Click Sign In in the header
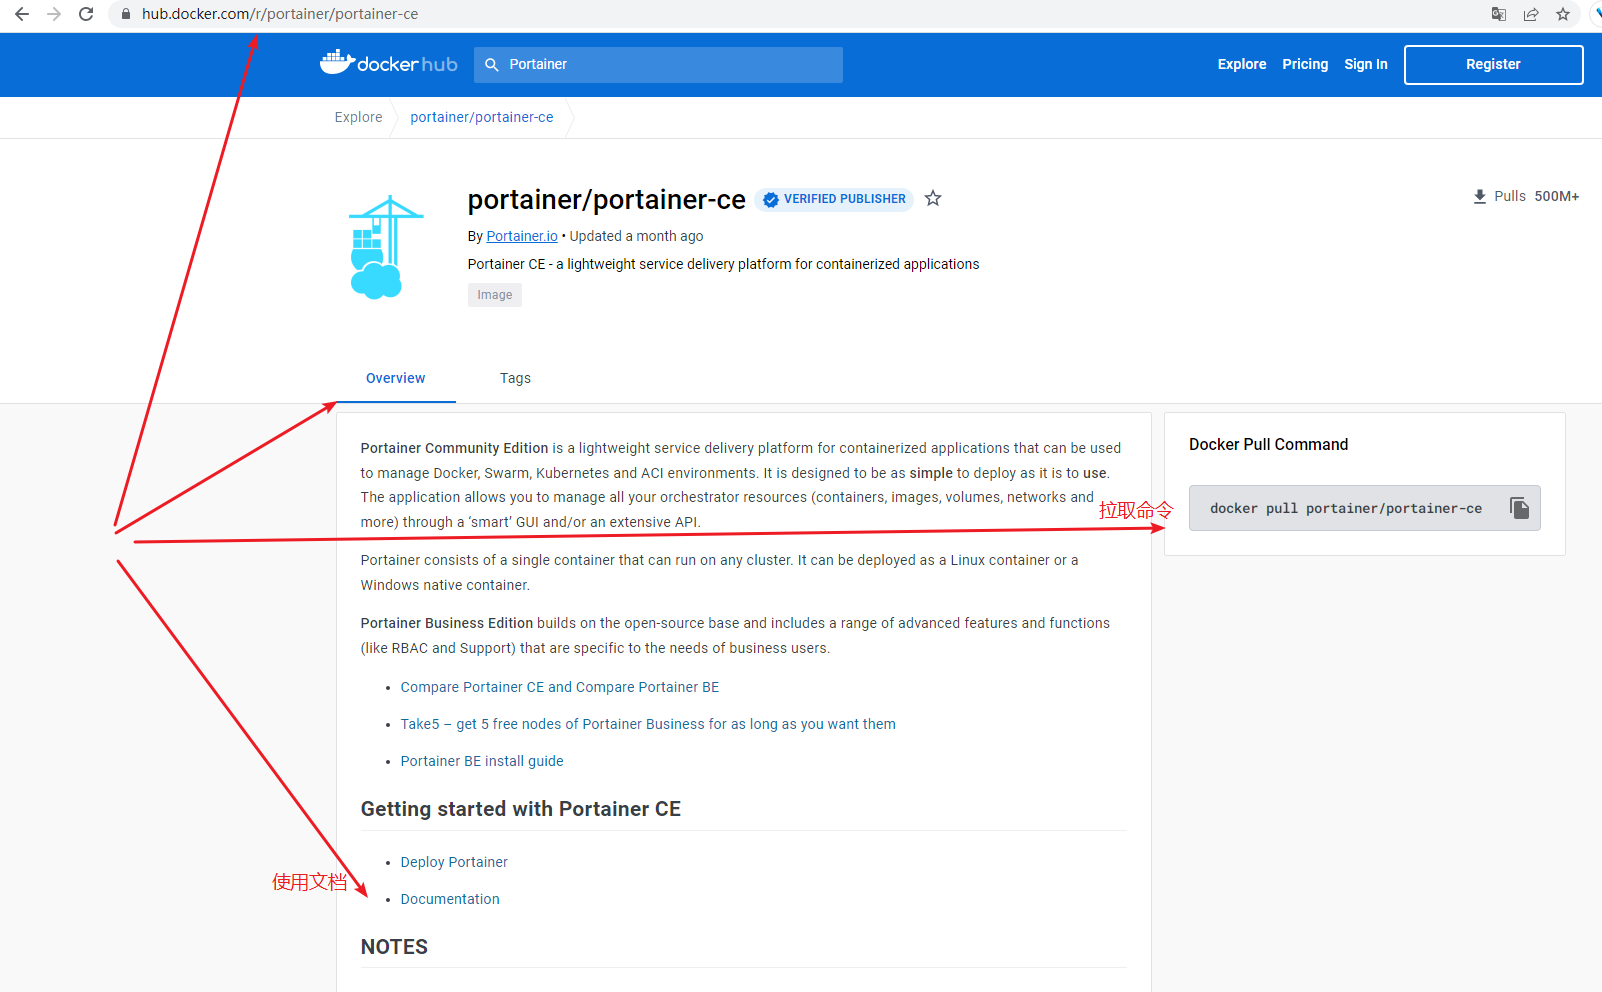The height and width of the screenshot is (992, 1602). click(x=1365, y=64)
